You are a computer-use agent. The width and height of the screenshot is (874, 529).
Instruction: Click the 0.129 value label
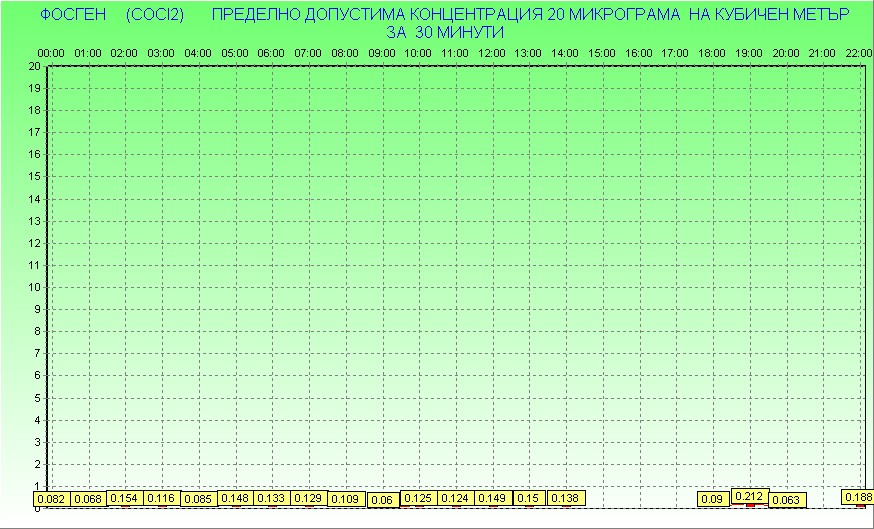(309, 498)
